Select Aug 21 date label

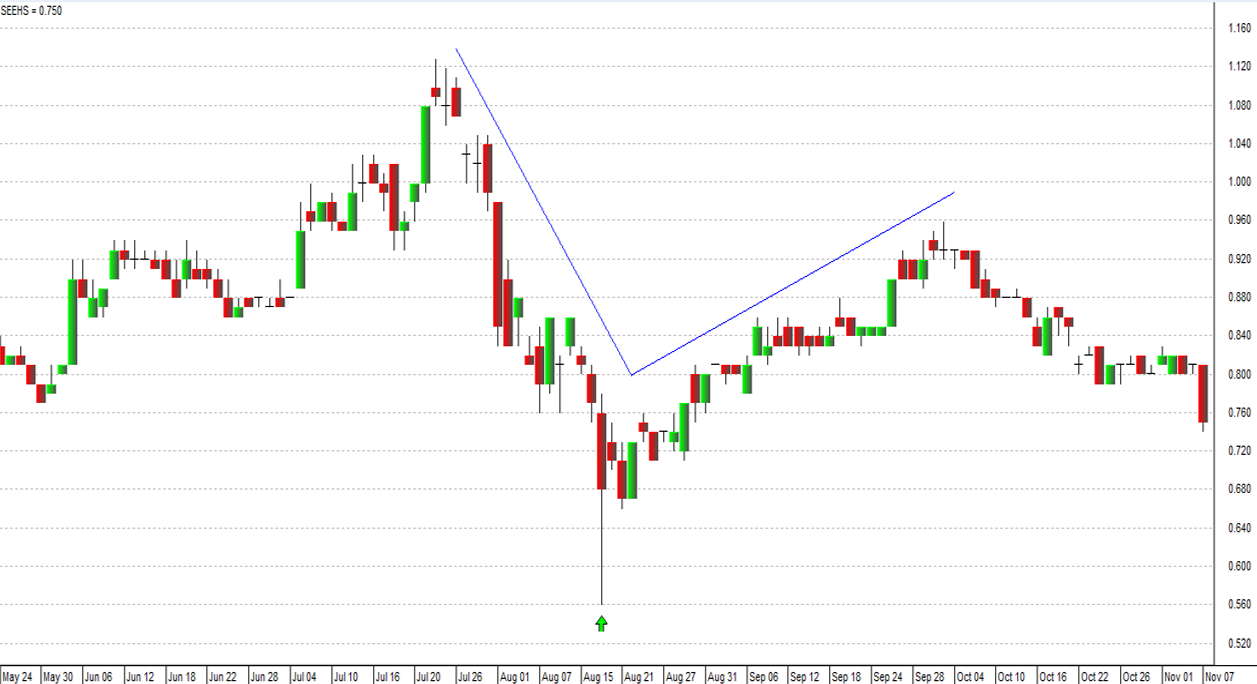[x=640, y=677]
